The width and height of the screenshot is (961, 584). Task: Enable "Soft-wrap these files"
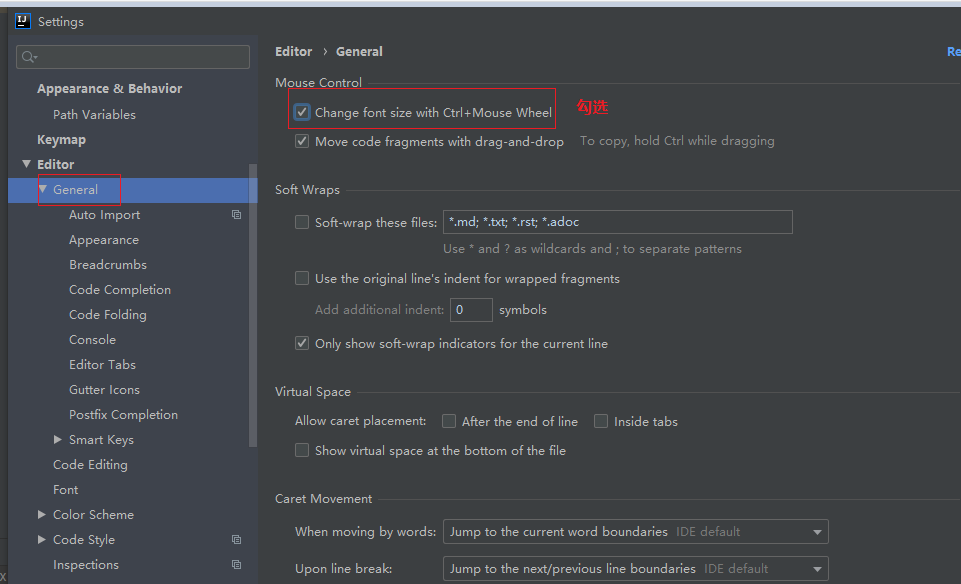(302, 222)
